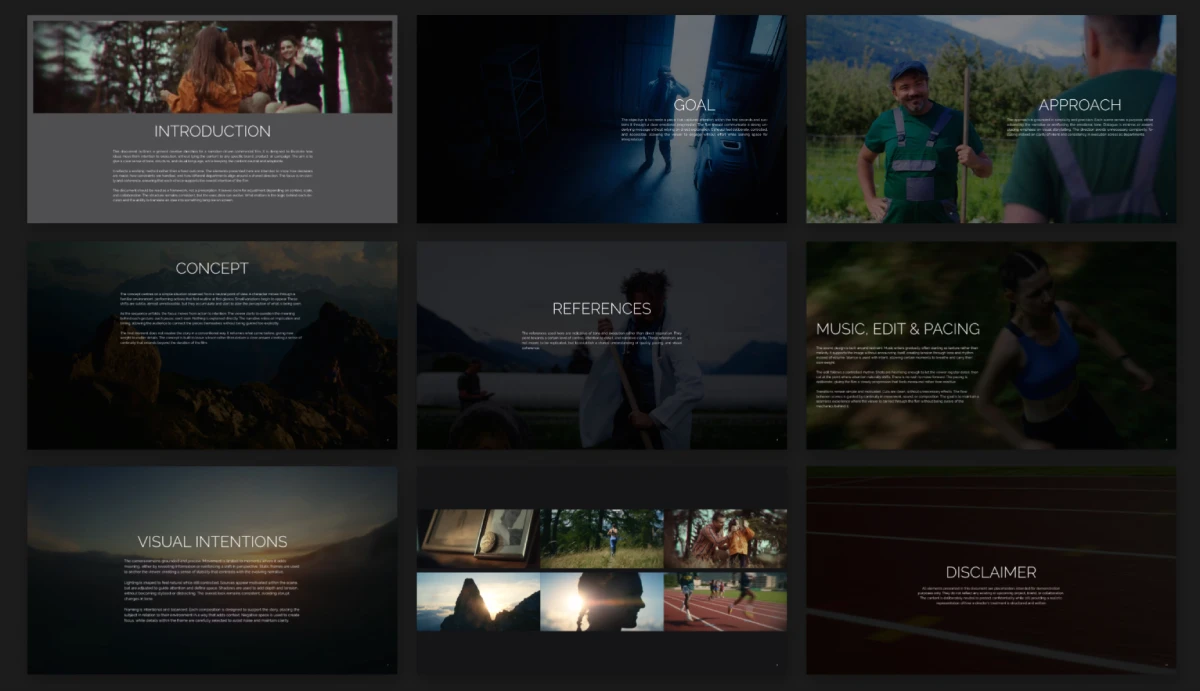Select the runner on grassy forest trail photo

[x=602, y=538]
